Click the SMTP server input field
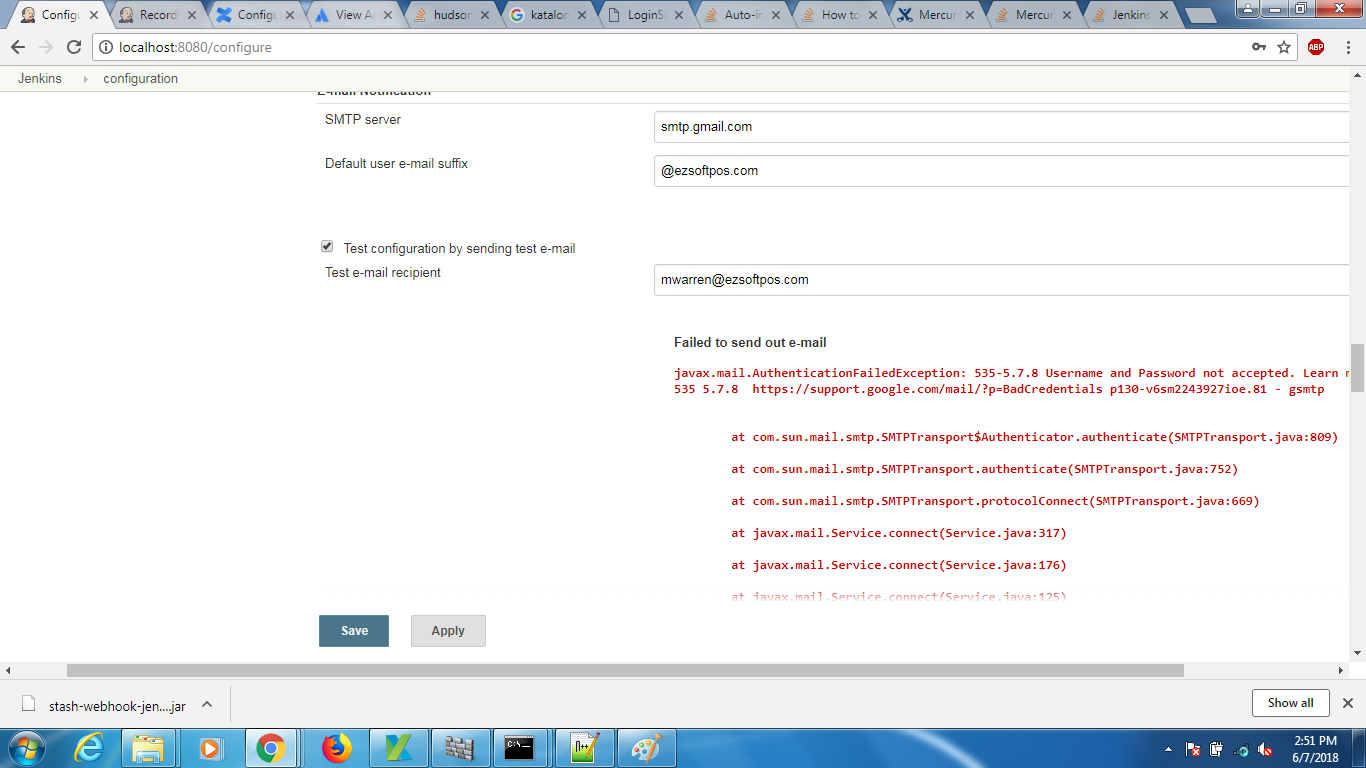This screenshot has width=1366, height=768. point(1002,127)
